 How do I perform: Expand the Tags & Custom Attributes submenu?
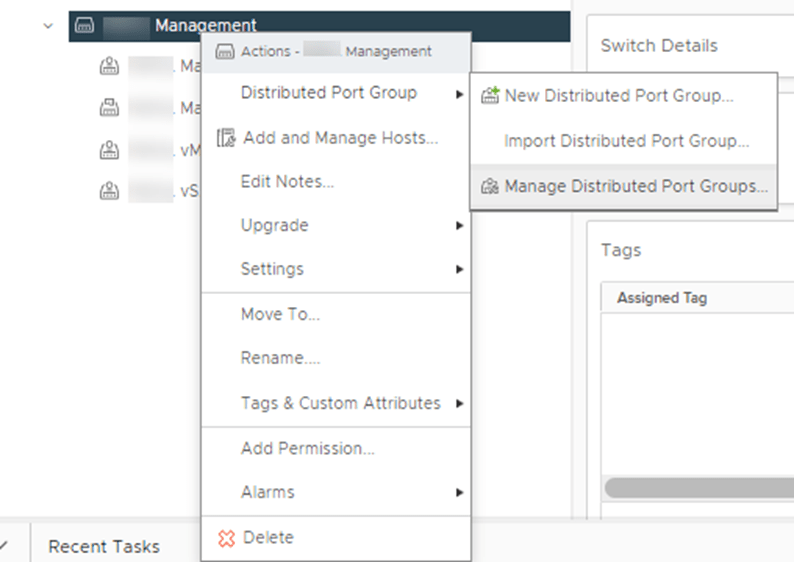tap(459, 404)
